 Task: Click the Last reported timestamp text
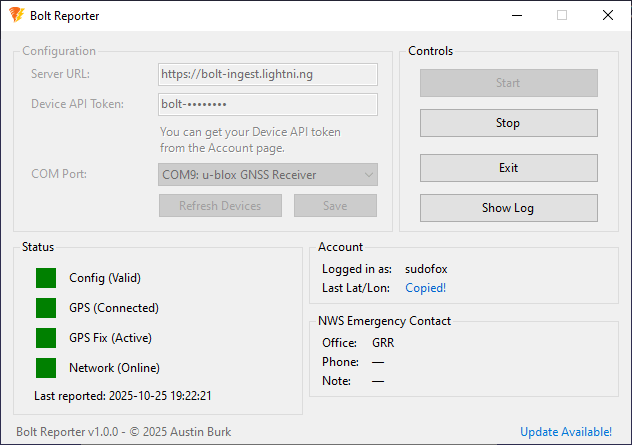123,396
